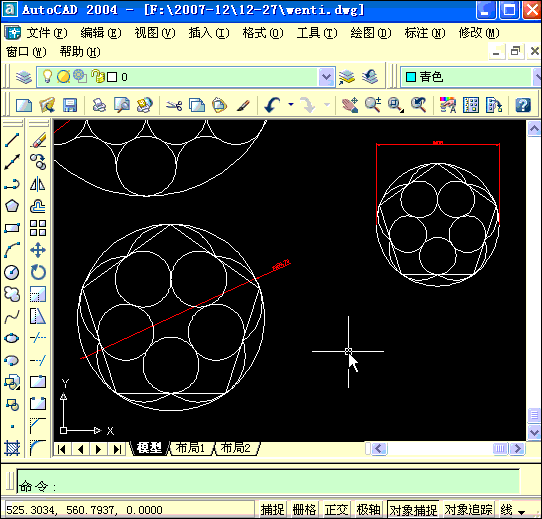
Task: Toggle 捕捉 snap mode in status bar
Action: (x=273, y=510)
